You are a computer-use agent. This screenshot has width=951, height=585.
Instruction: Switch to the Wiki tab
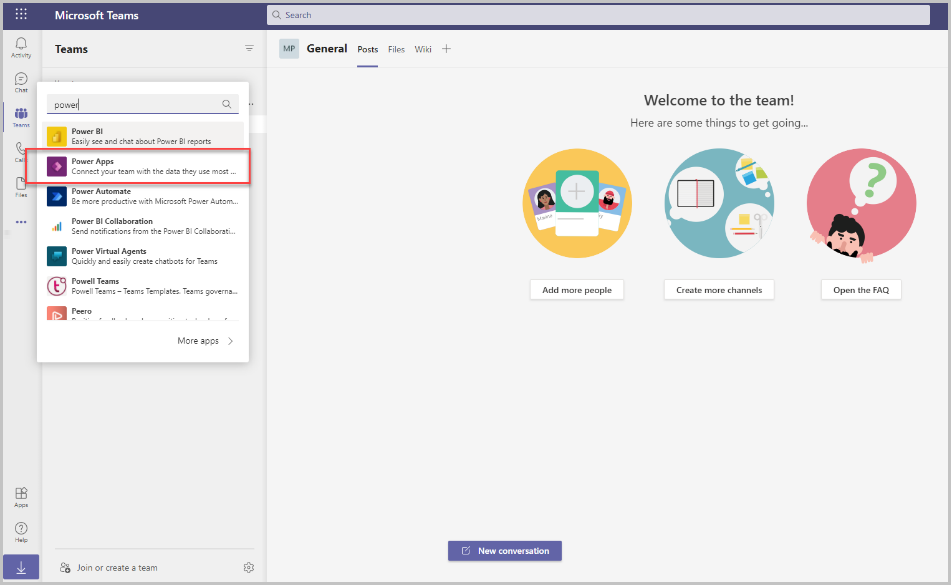(422, 48)
